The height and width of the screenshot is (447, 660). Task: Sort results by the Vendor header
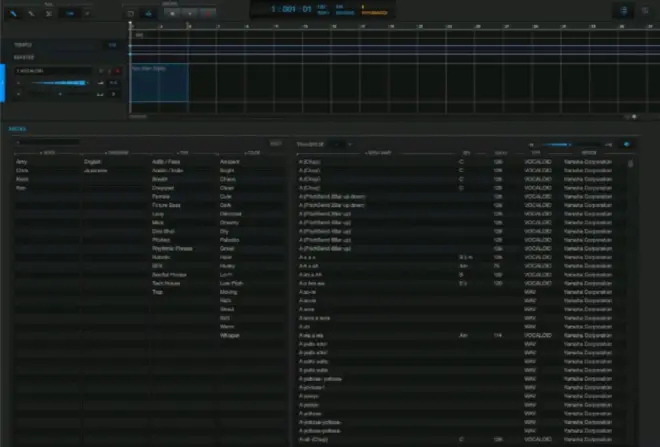[588, 153]
